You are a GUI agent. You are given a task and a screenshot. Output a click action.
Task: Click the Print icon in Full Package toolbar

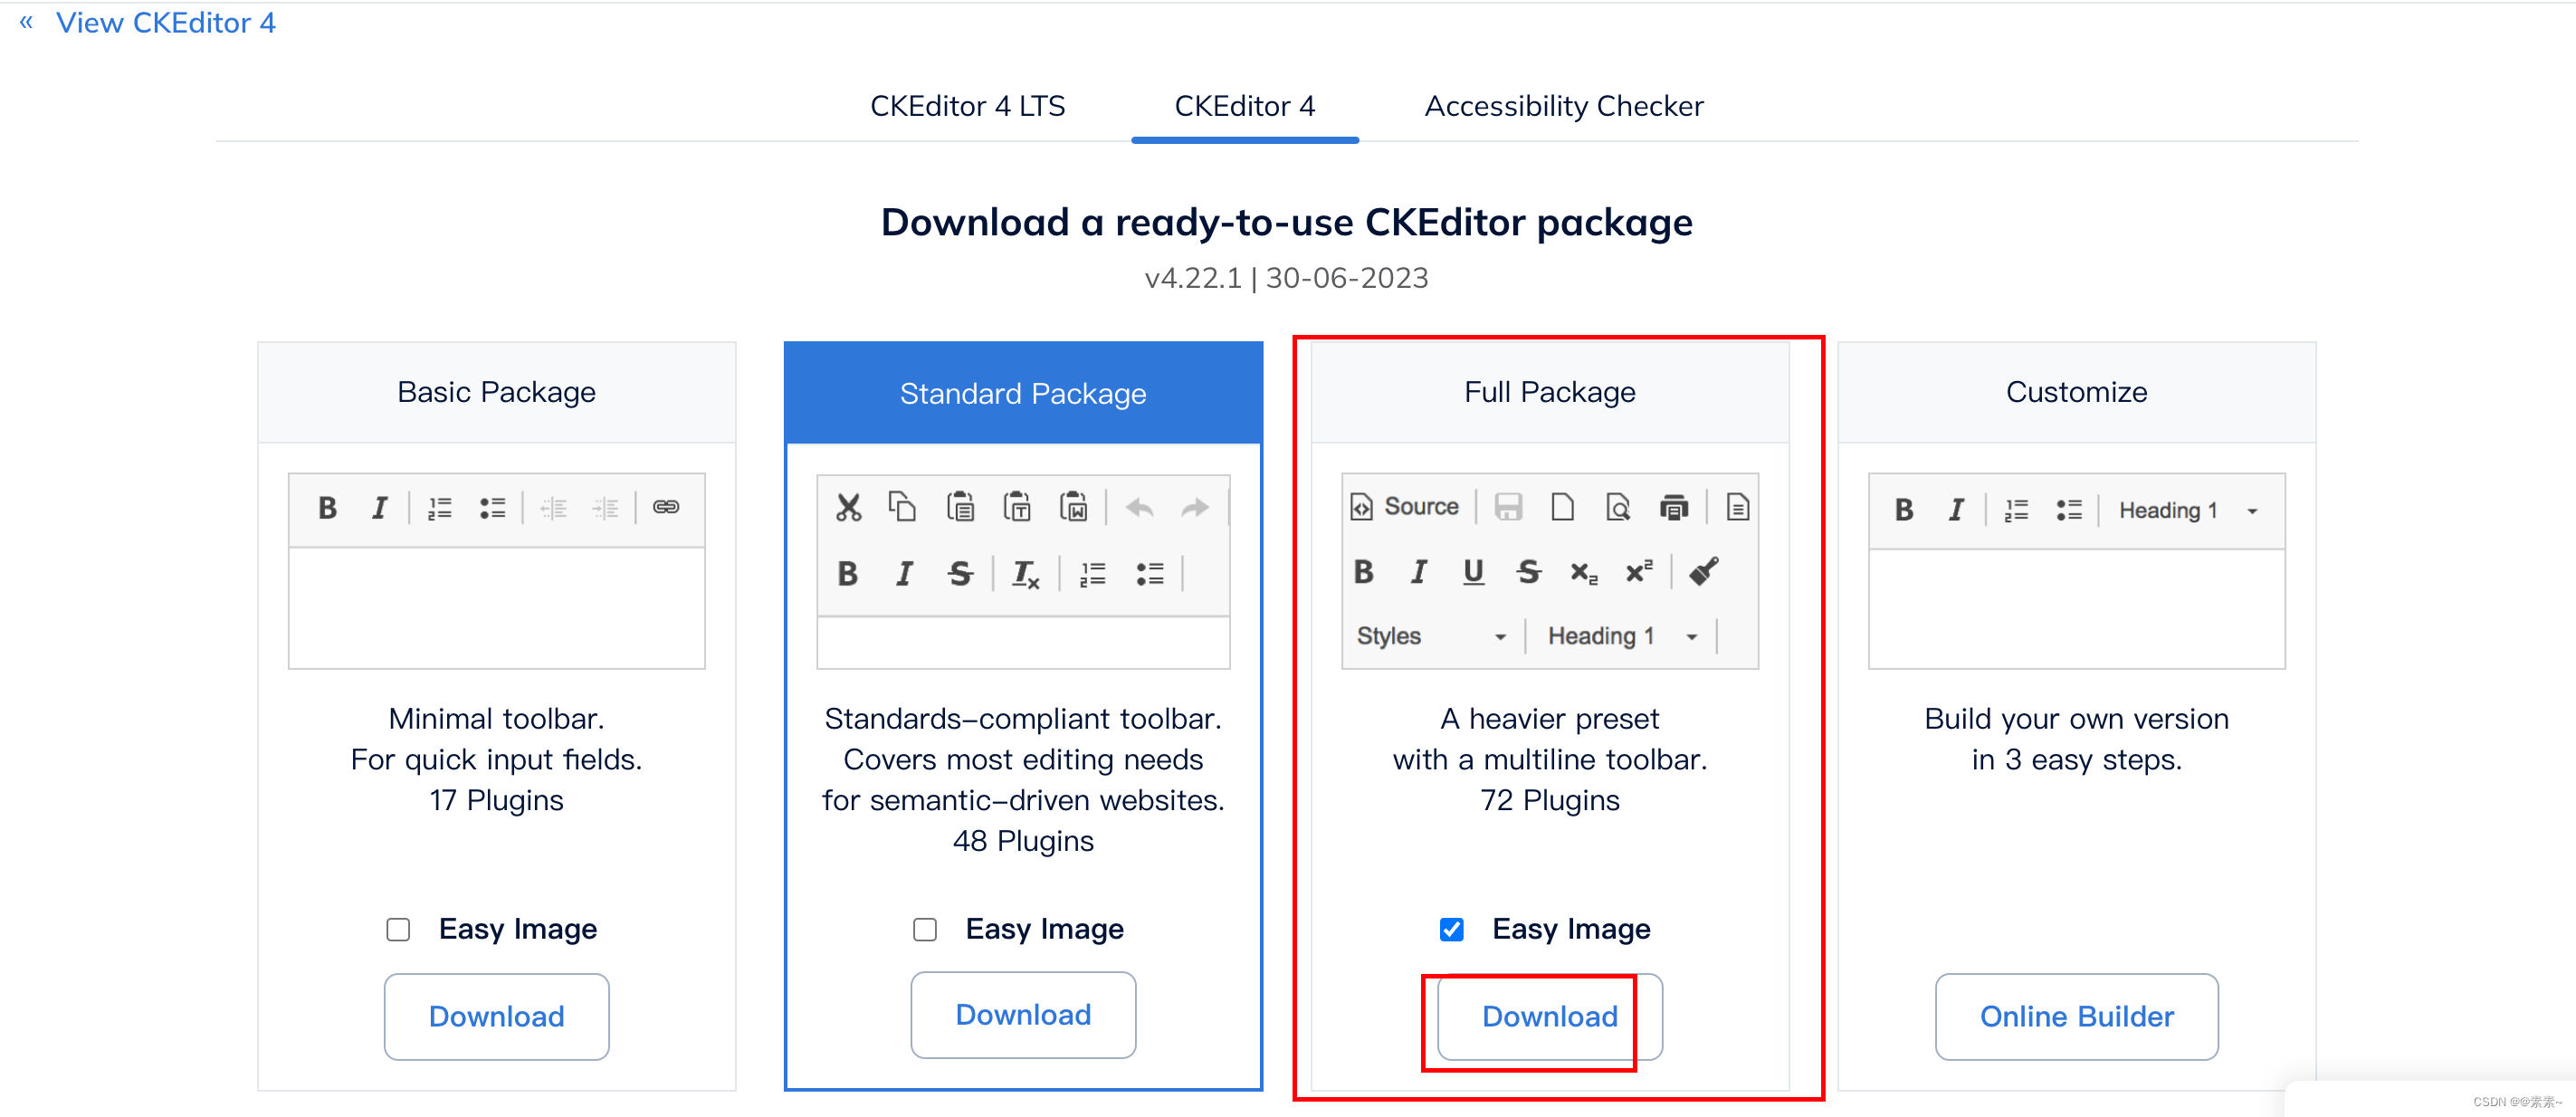[x=1673, y=506]
